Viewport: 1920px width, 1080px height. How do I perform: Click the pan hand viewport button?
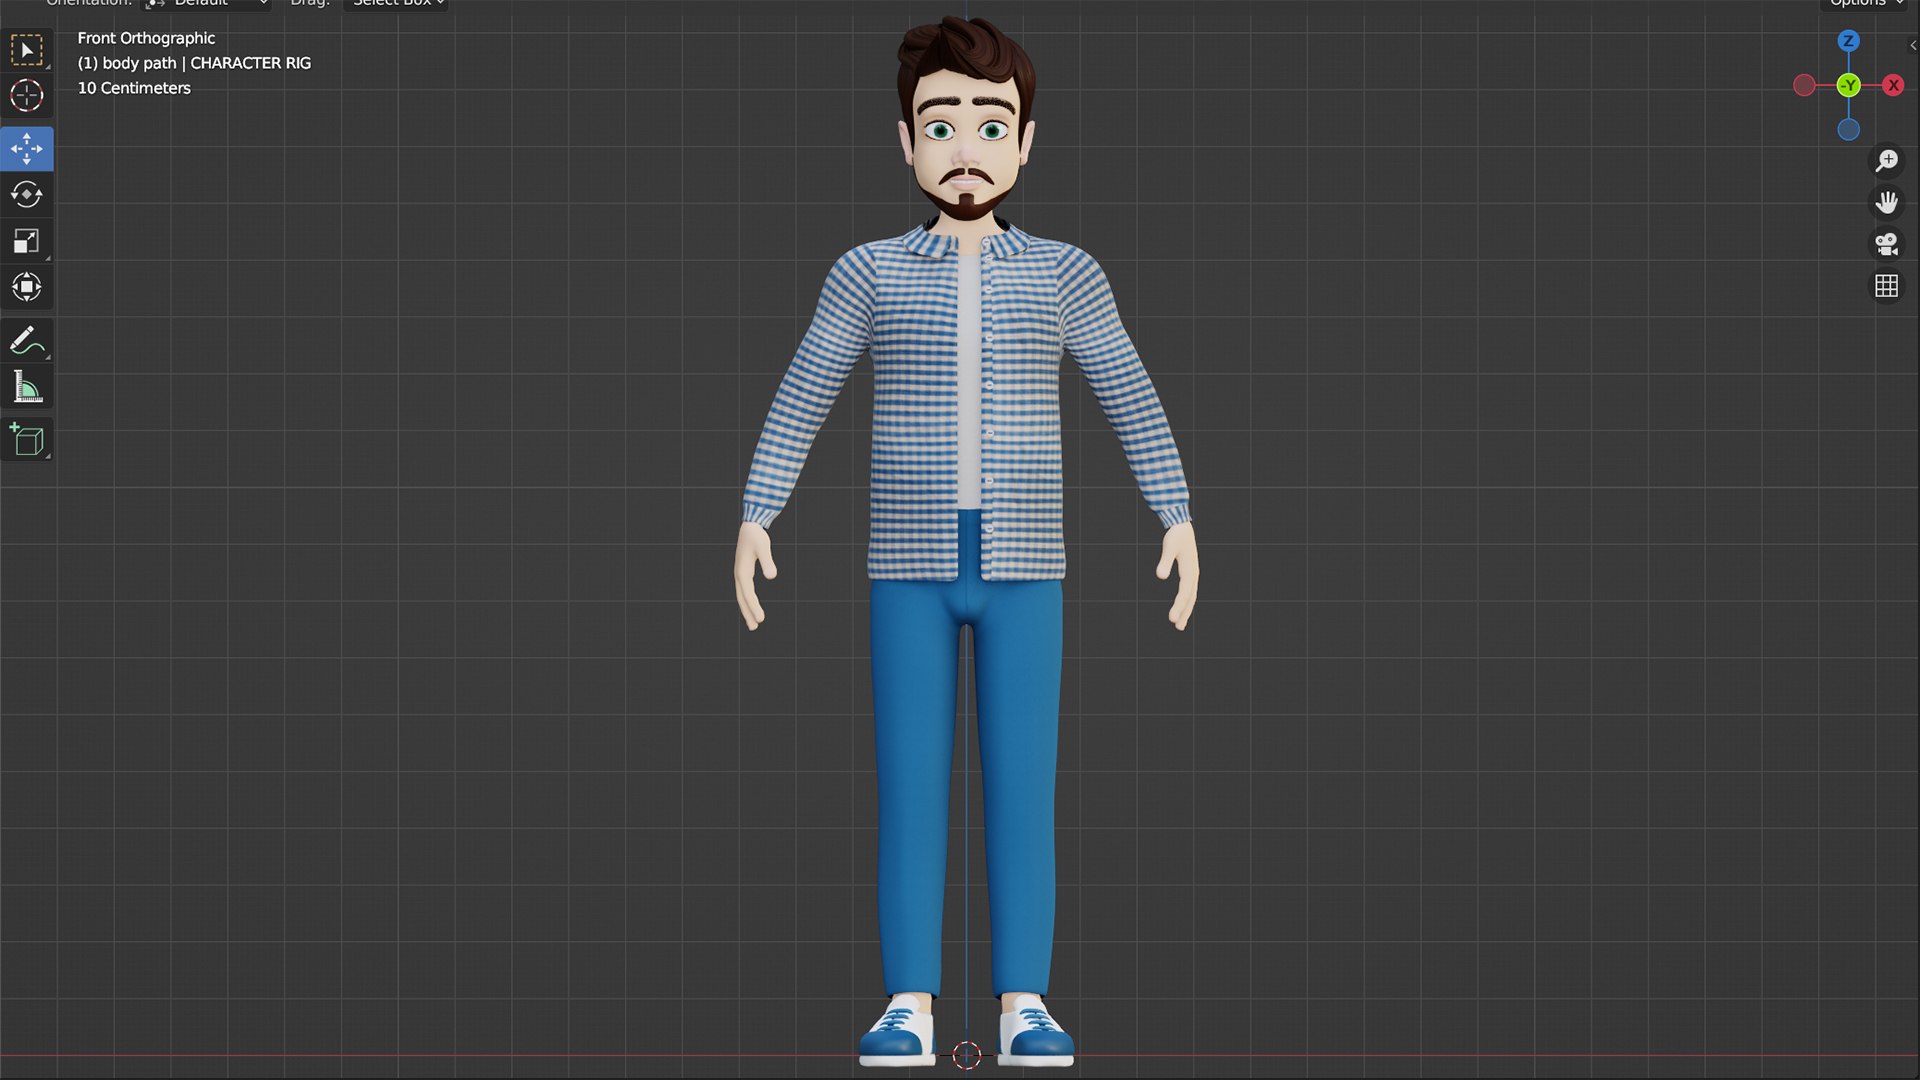[1886, 203]
